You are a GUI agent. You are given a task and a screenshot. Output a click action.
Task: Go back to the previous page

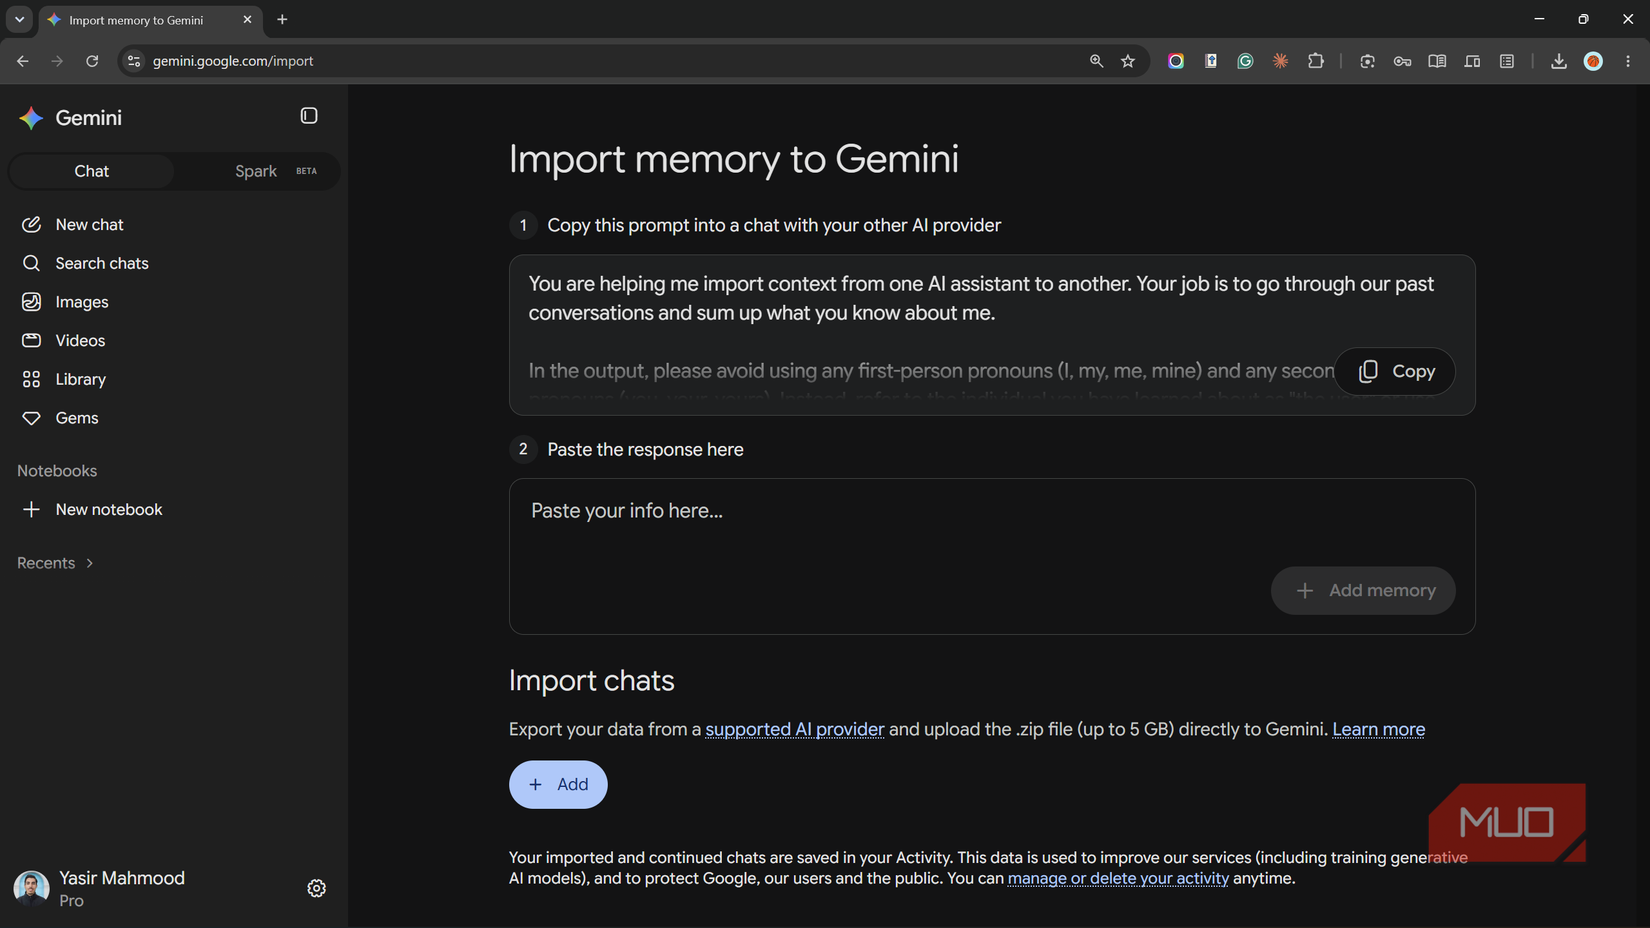(x=23, y=61)
